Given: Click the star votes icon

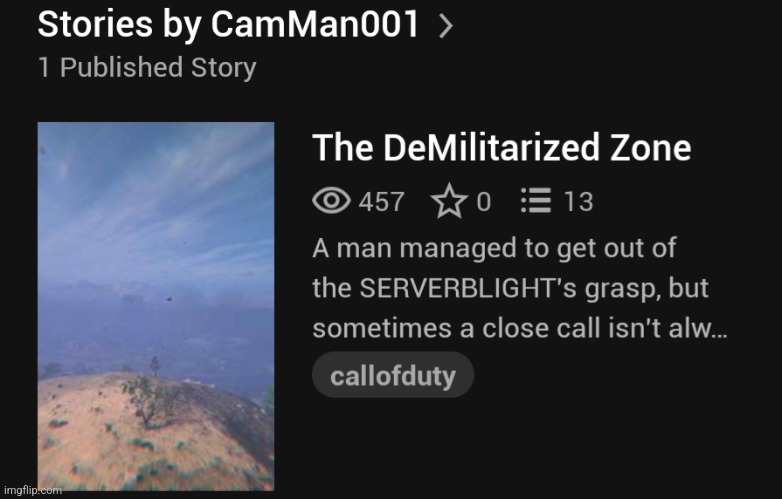Looking at the screenshot, I should [x=449, y=201].
